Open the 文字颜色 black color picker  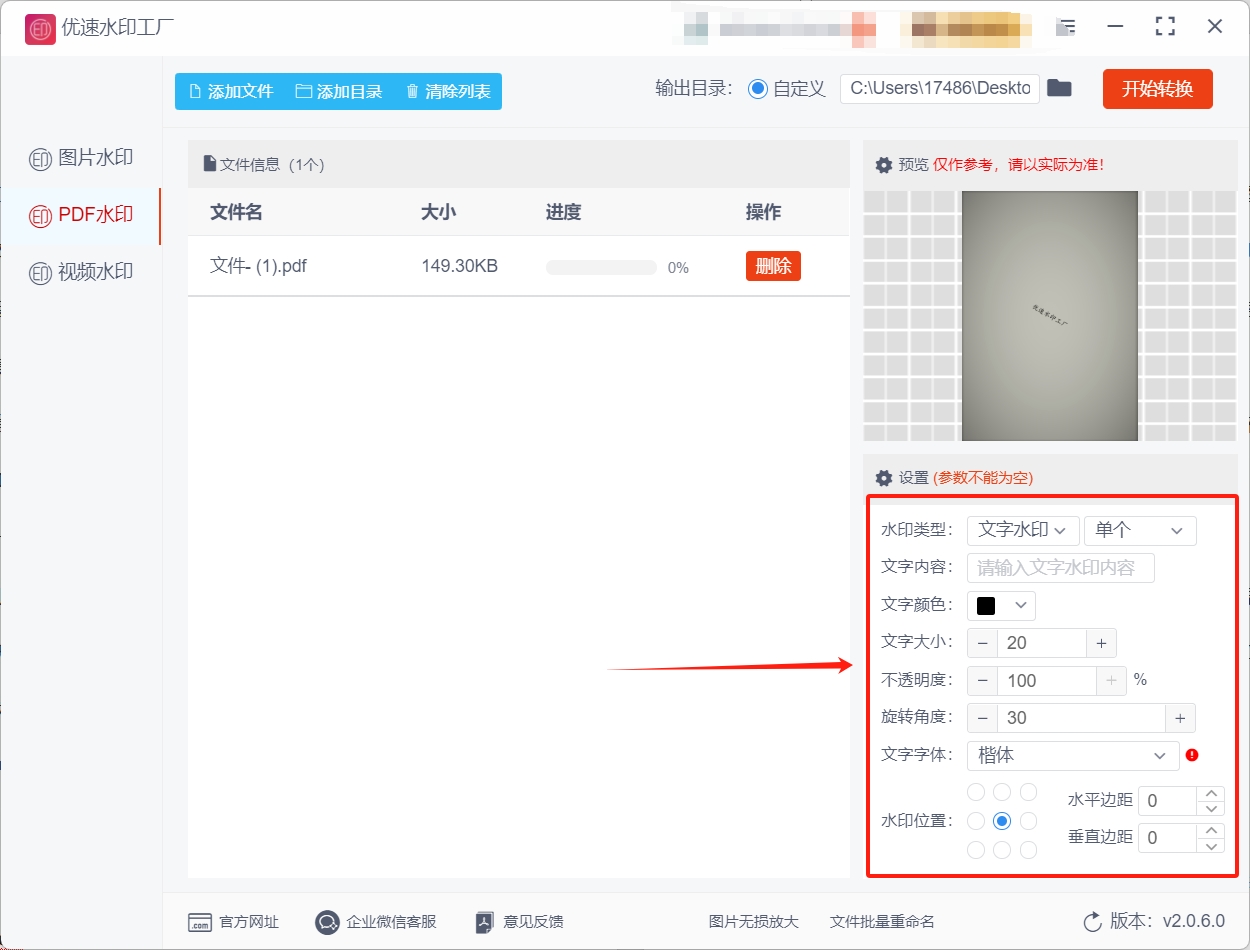pyautogui.click(x=1000, y=605)
